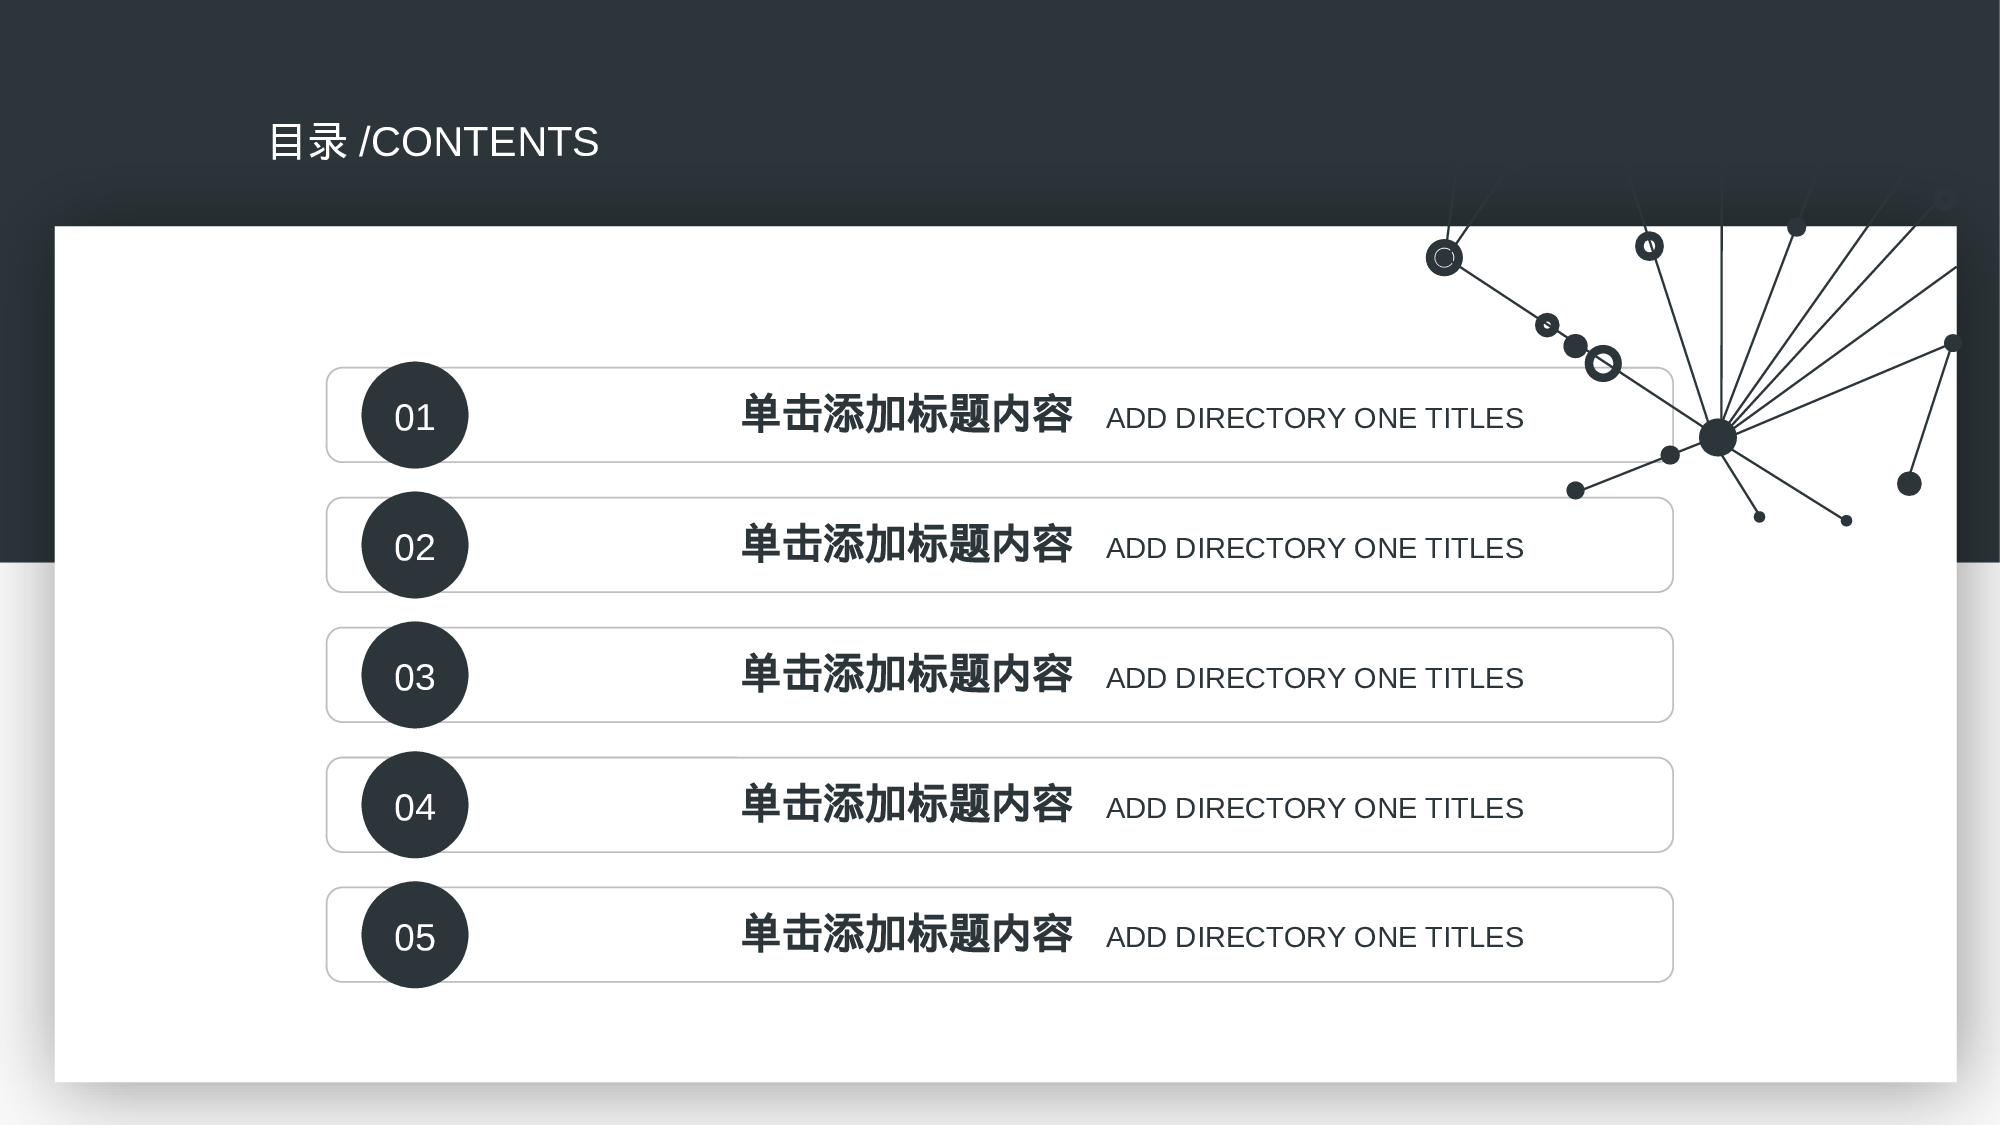2000x1125 pixels.
Task: Click the small ring node at top of network graphic
Action: click(x=1649, y=245)
